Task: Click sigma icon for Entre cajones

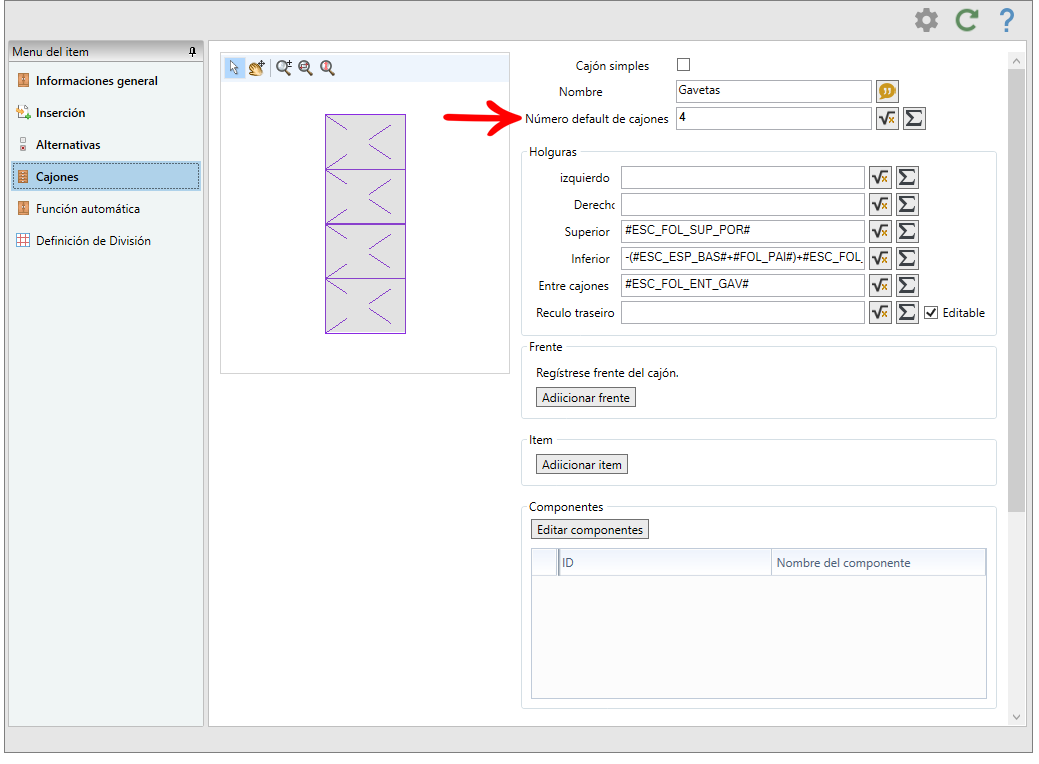Action: click(x=907, y=286)
